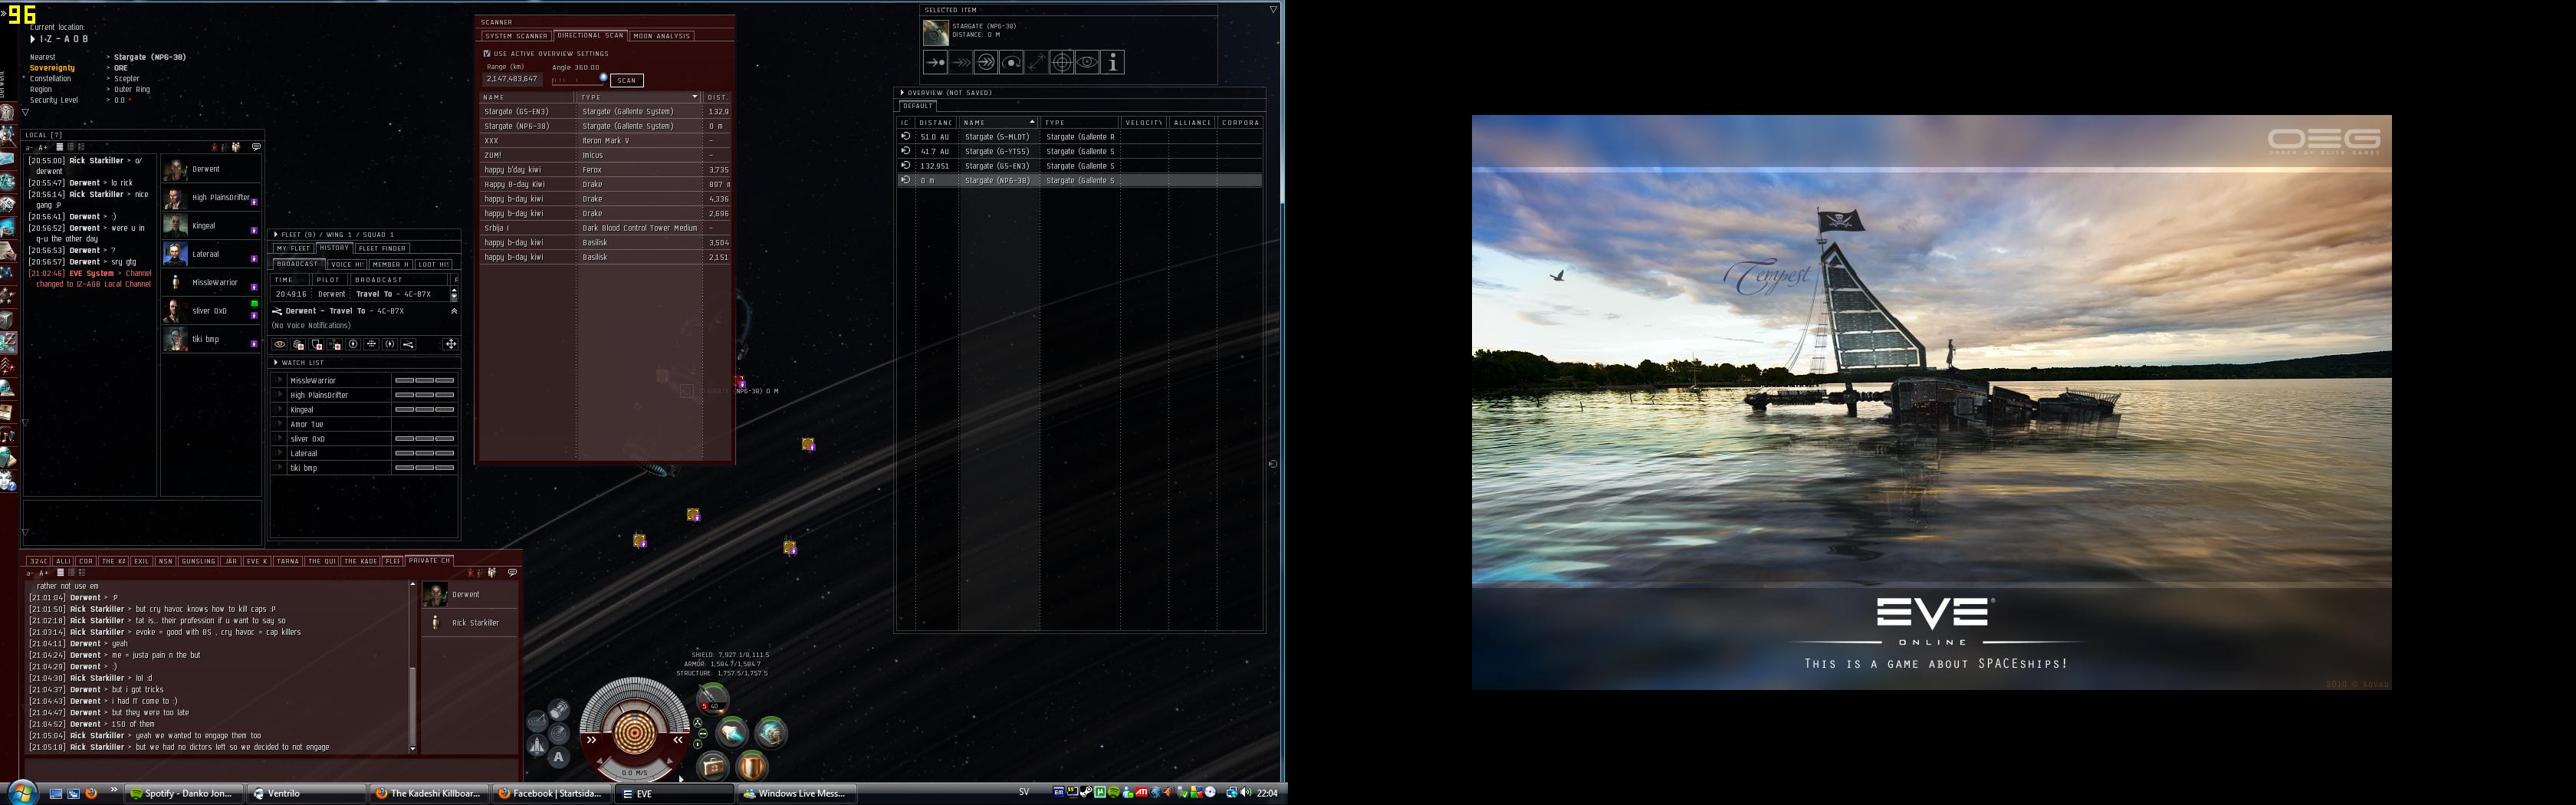Screen dimensions: 2576x805
Task: Activate the shield module icon on HUD
Action: tap(771, 733)
